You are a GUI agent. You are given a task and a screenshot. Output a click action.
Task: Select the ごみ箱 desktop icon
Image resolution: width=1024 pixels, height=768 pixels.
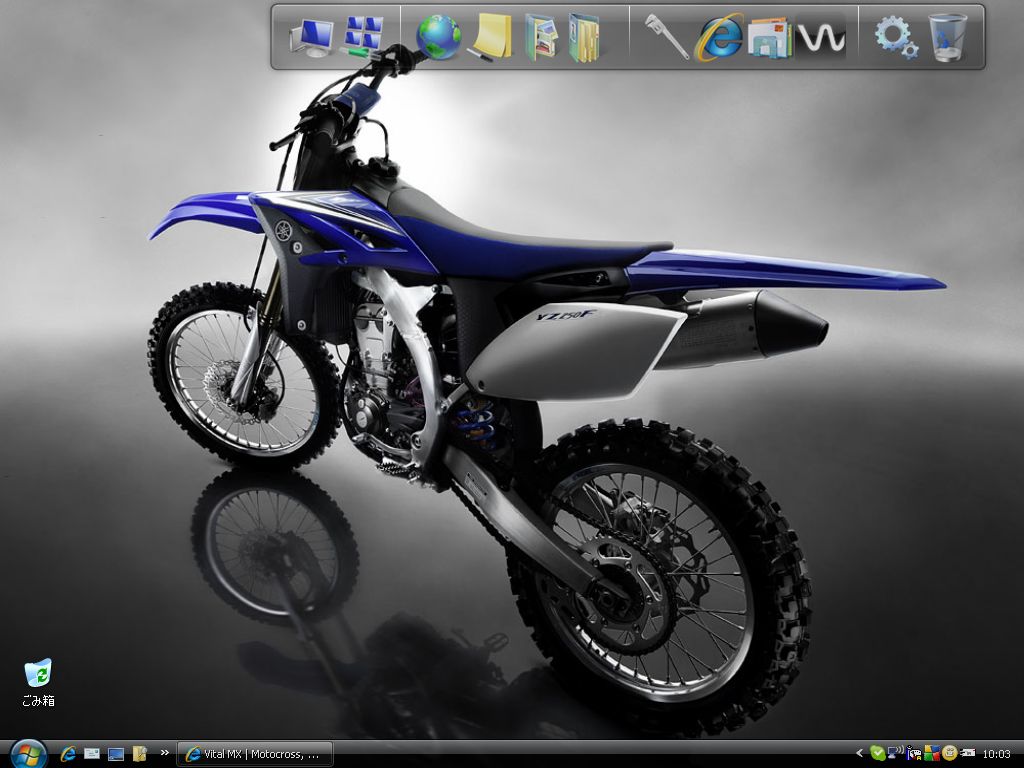[38, 682]
